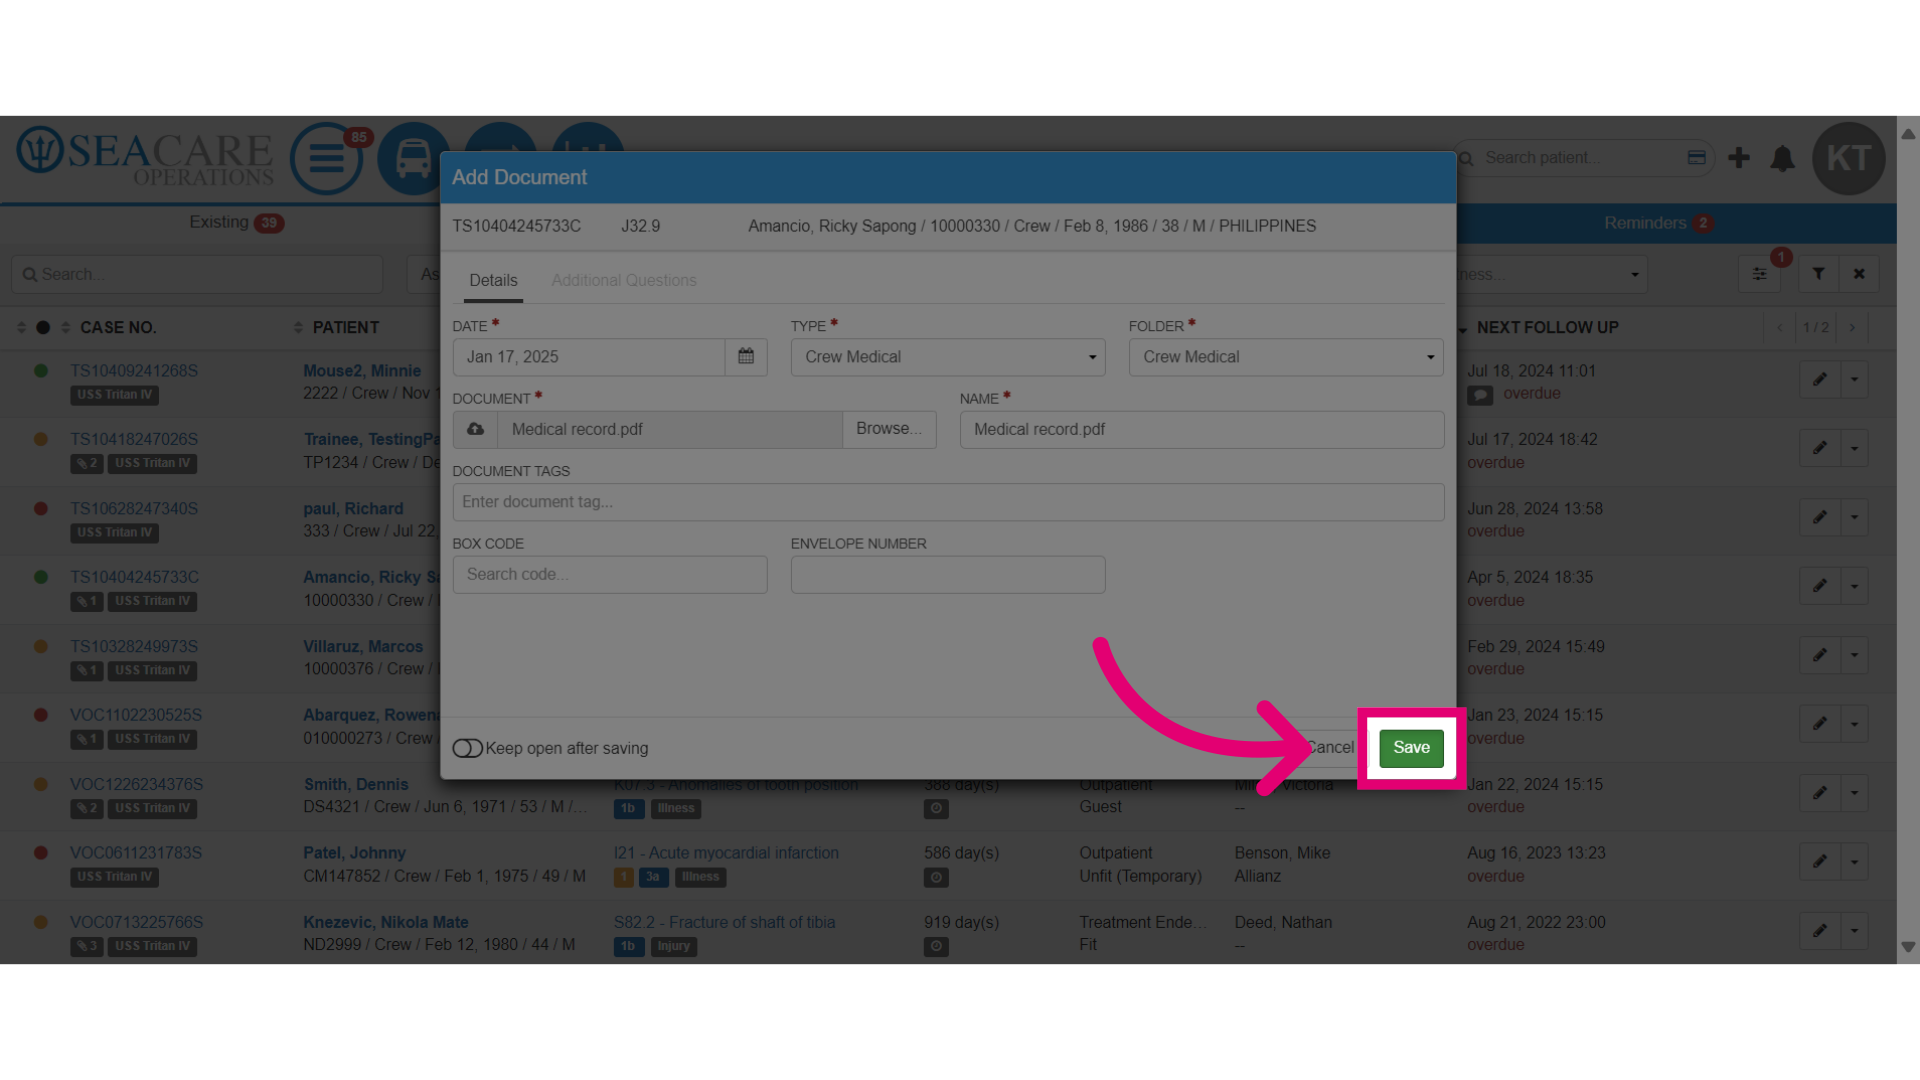Screen dimensions: 1920x1080
Task: Edit pencil icon for Jul 18, 2024 row
Action: click(x=1820, y=379)
